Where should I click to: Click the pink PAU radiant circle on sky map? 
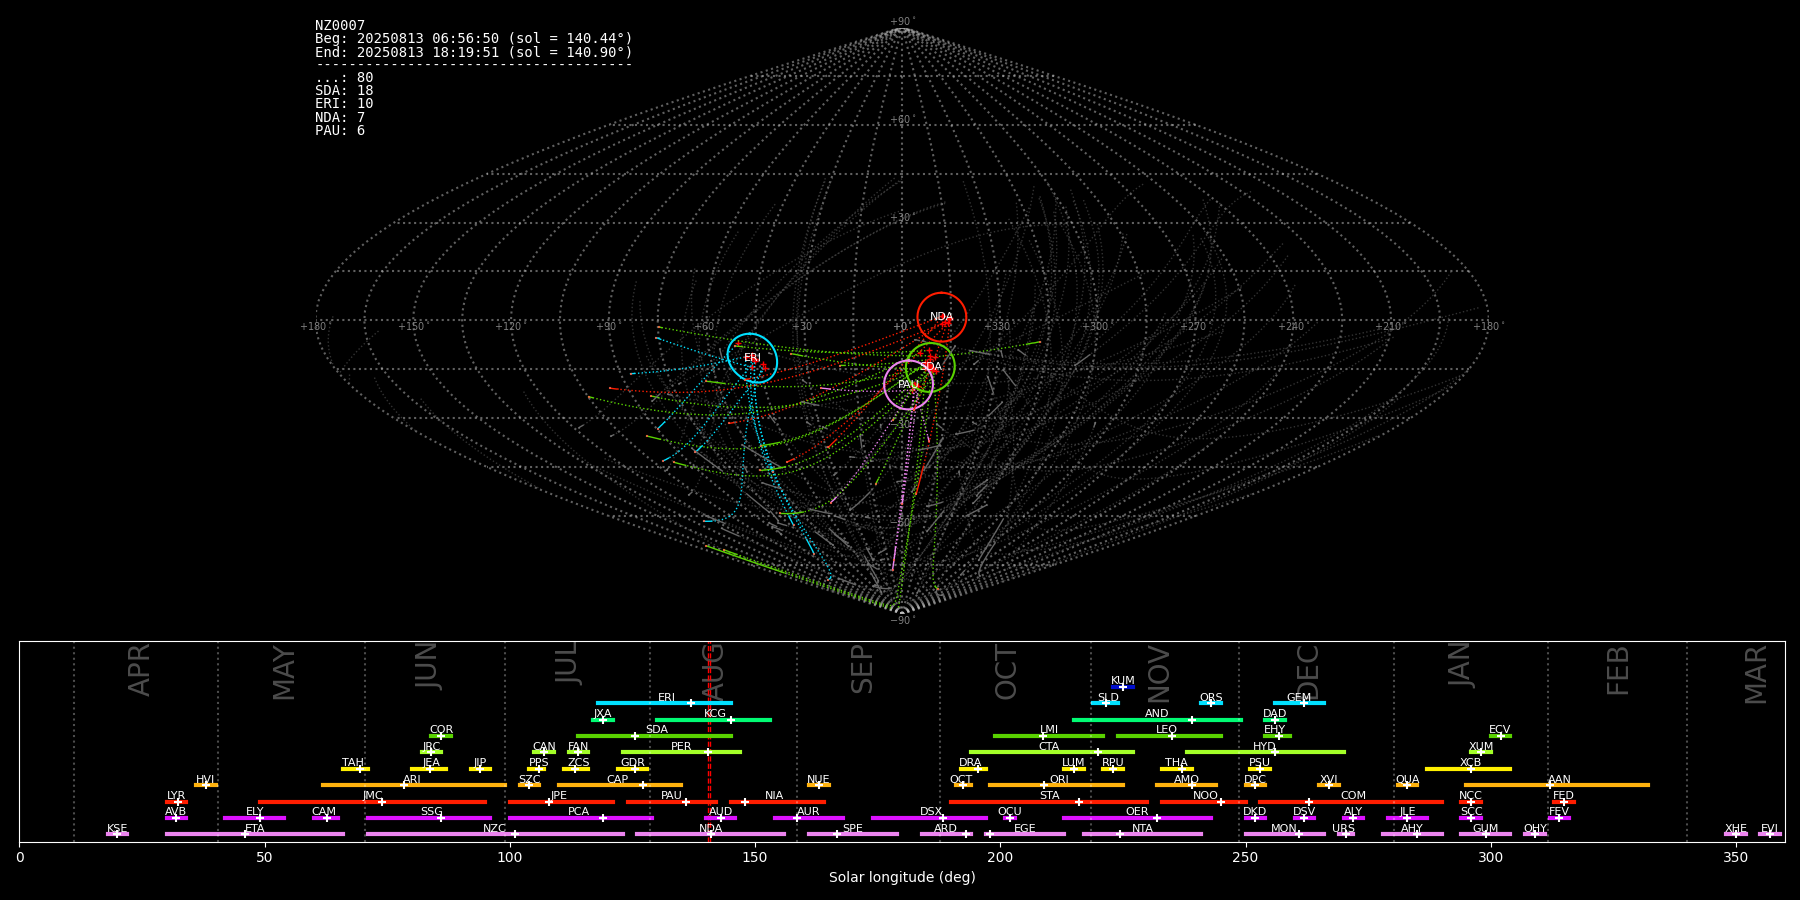click(908, 385)
